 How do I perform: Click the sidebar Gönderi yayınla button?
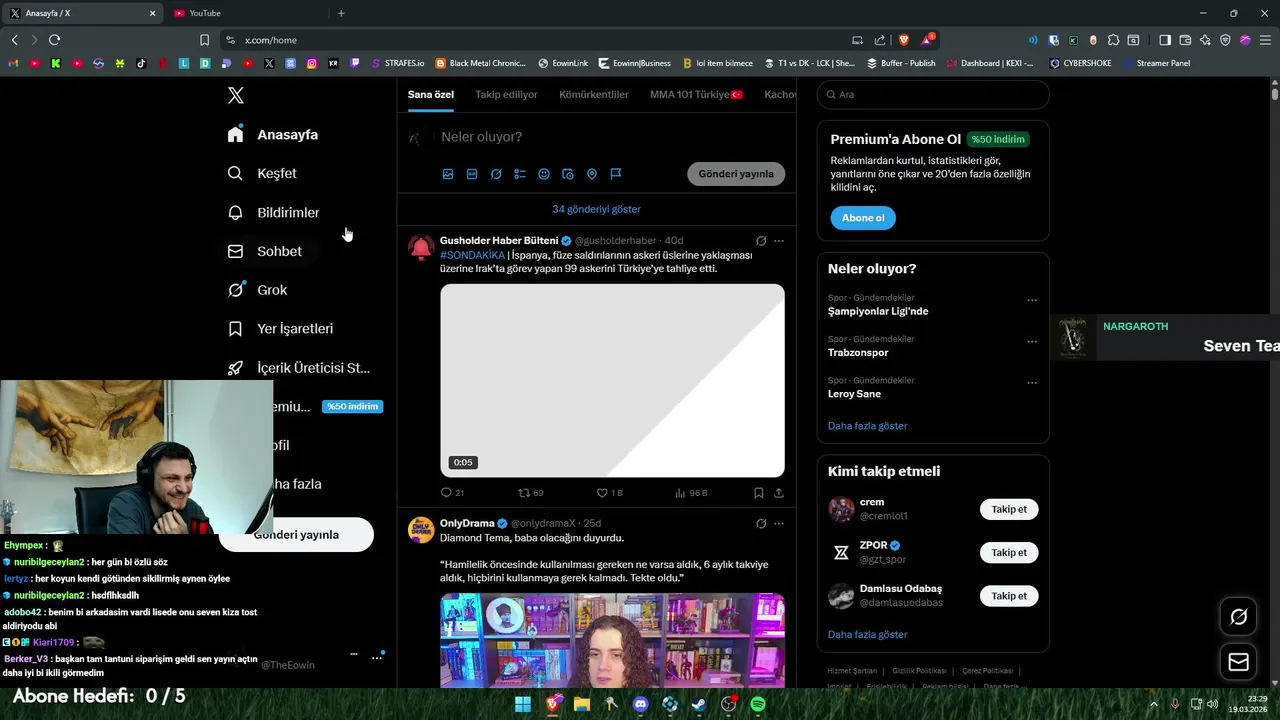296,535
